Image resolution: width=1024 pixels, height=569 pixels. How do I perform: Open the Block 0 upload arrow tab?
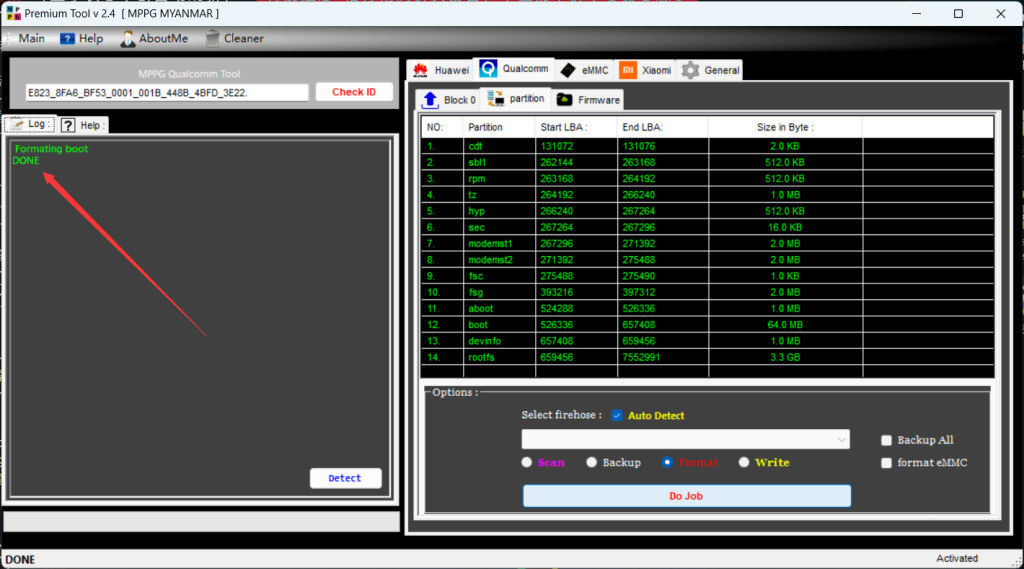430,99
